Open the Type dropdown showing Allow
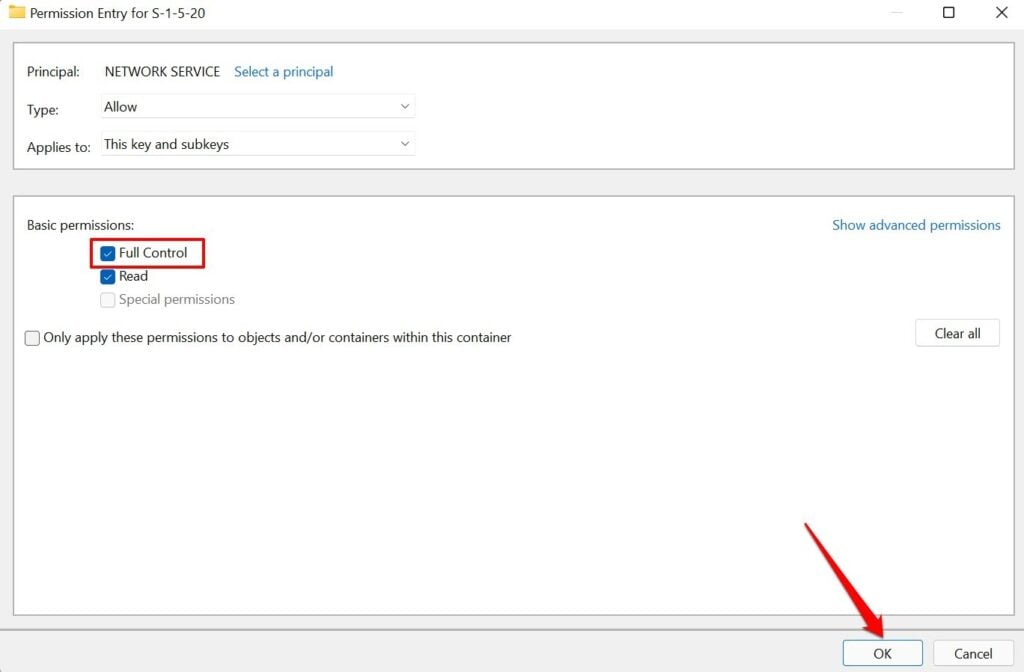Viewport: 1024px width, 672px height. pyautogui.click(x=258, y=106)
